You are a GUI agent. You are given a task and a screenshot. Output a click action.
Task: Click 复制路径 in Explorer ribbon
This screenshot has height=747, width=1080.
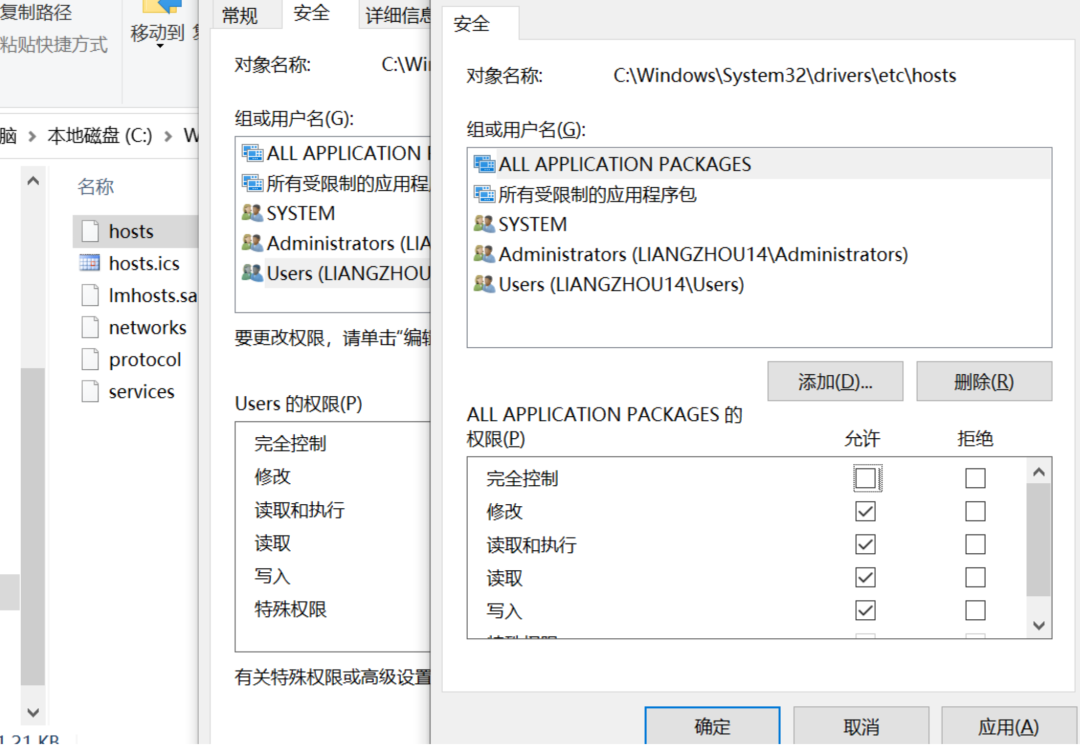coord(36,12)
